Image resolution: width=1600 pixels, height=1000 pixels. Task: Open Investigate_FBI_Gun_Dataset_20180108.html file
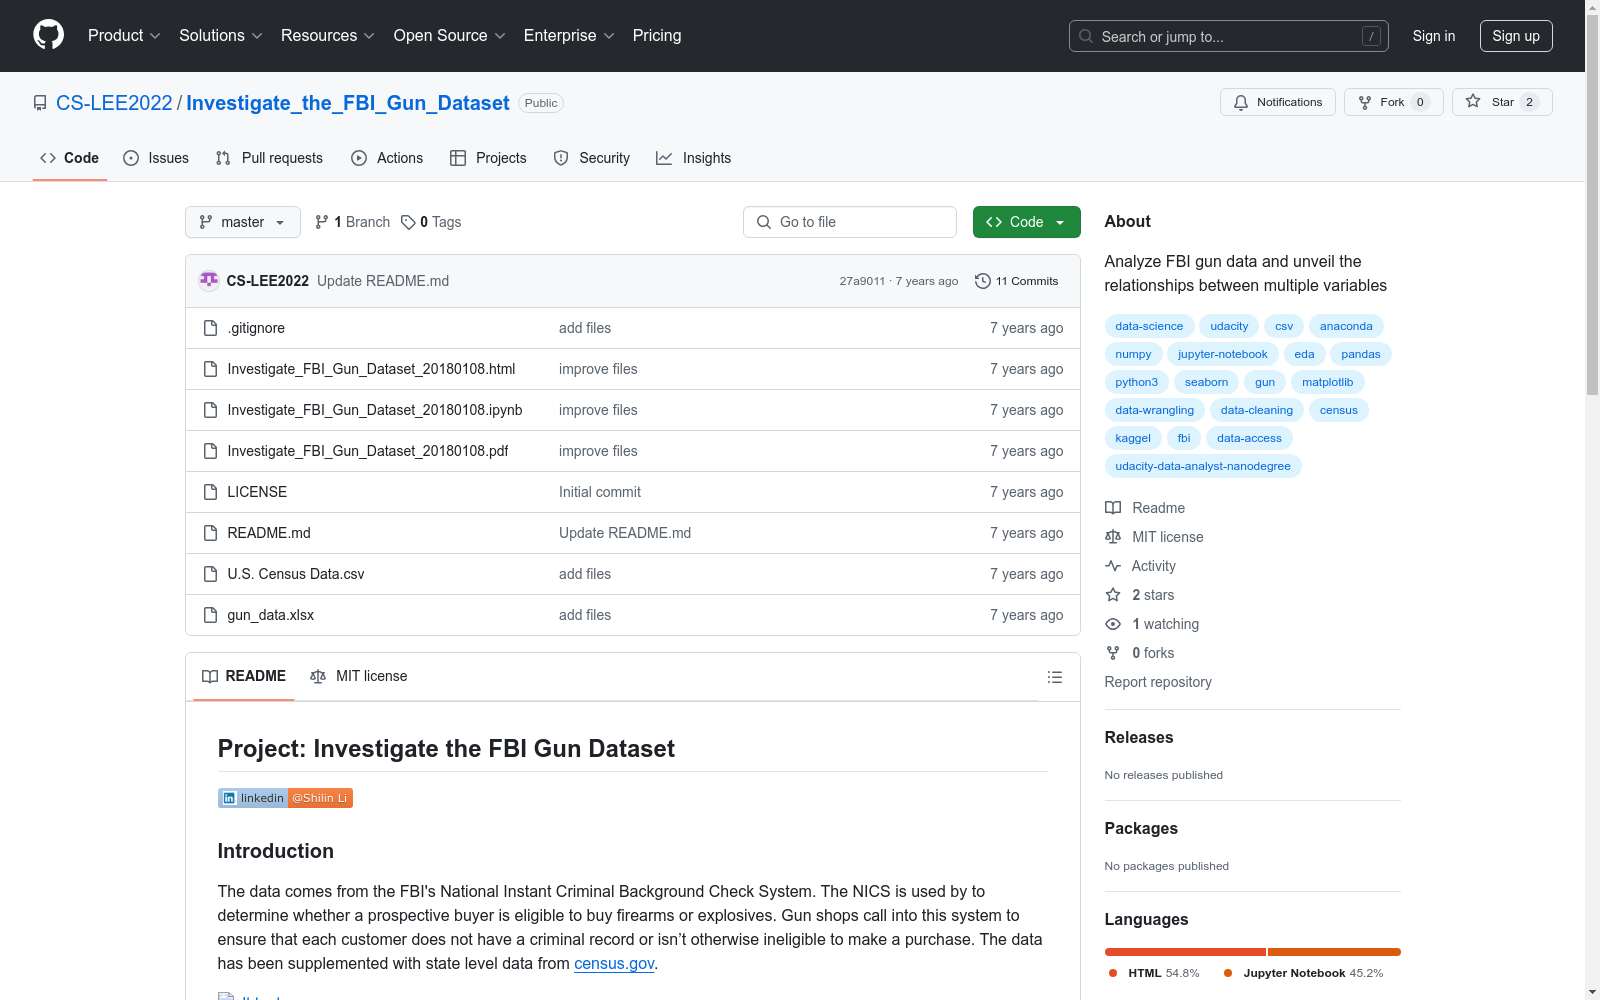(x=371, y=369)
